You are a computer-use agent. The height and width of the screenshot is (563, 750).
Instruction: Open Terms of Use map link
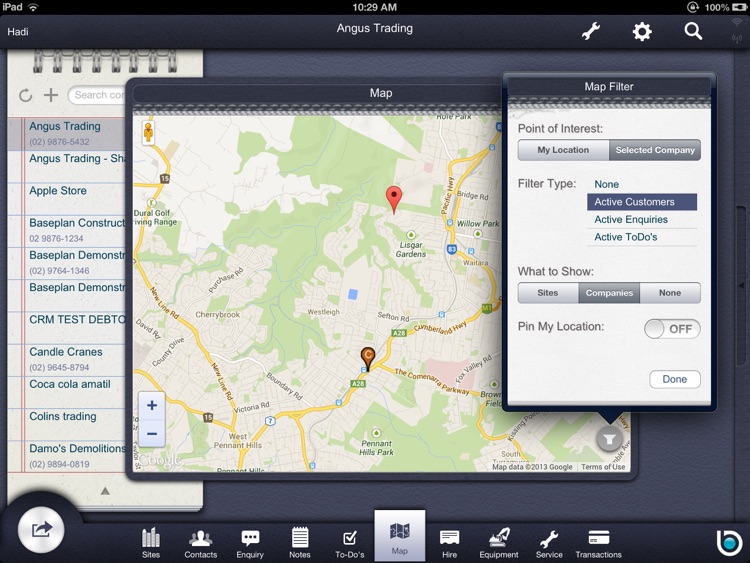coord(603,467)
